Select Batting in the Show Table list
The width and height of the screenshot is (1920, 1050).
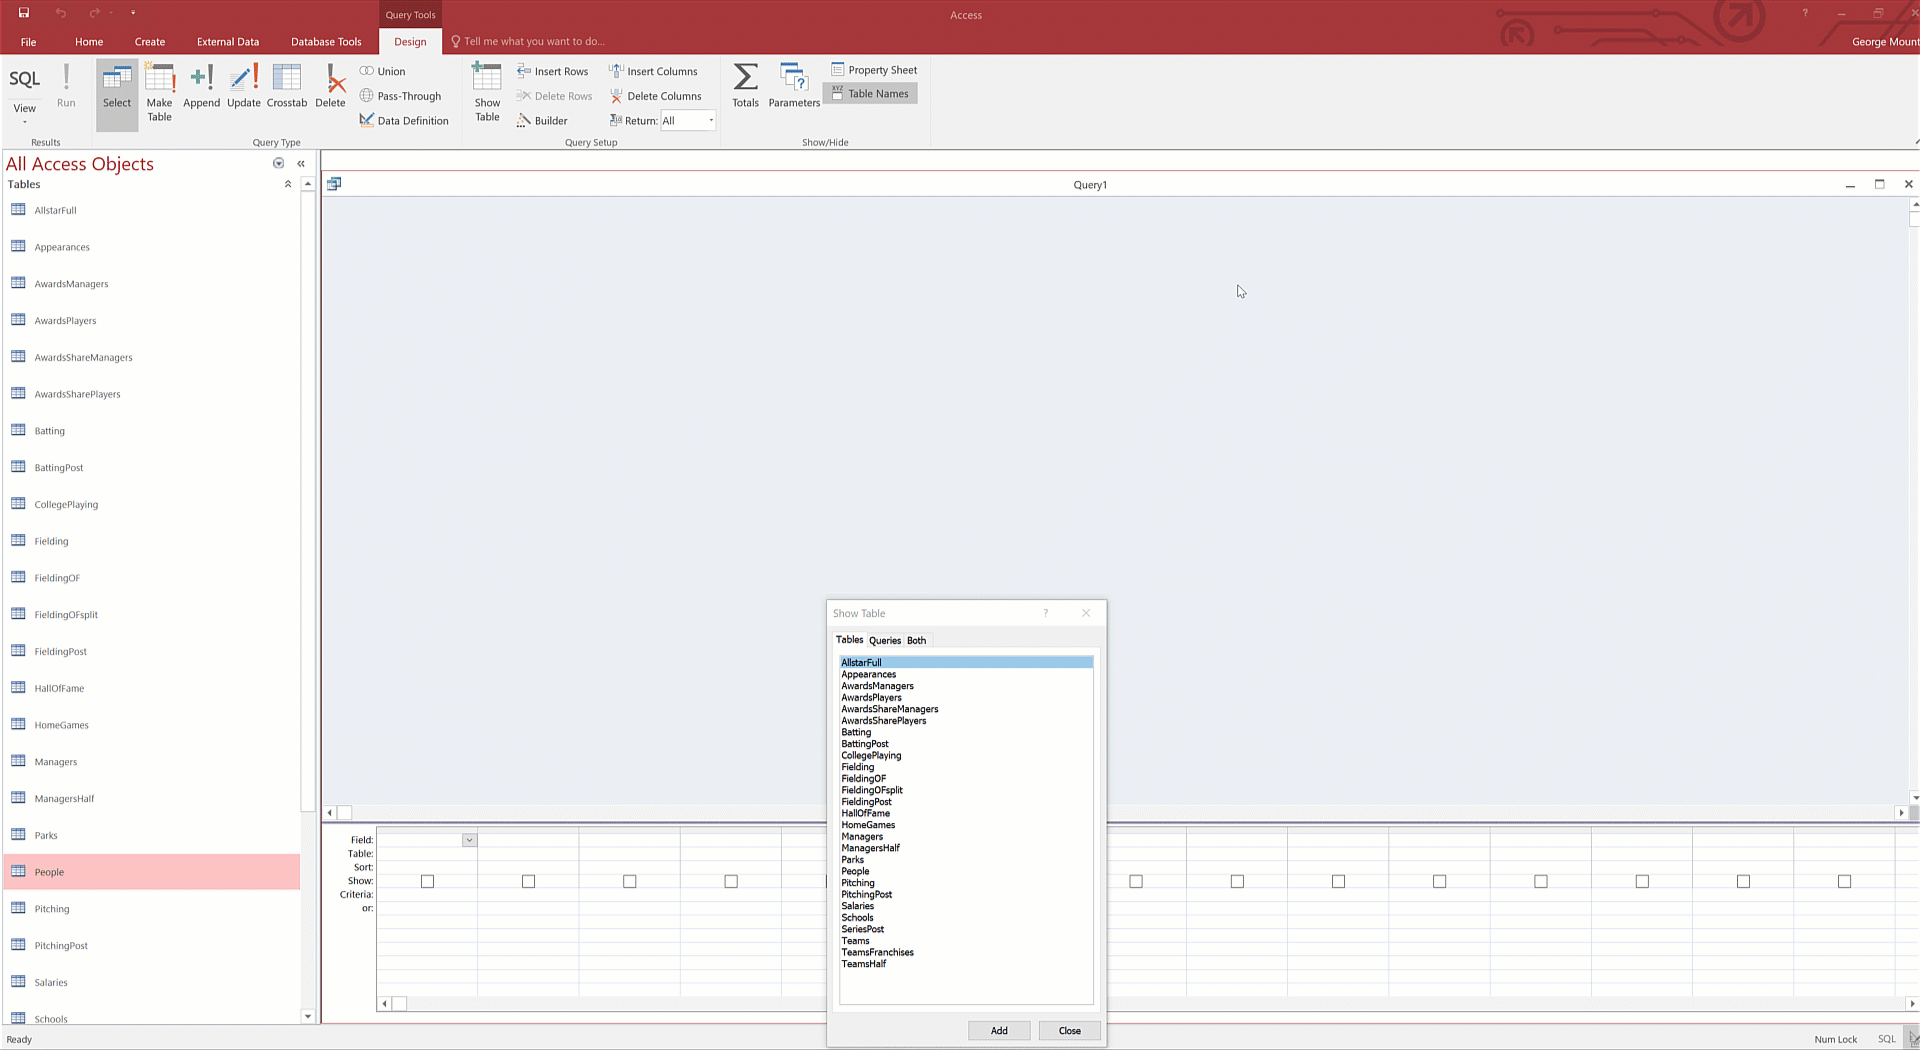click(x=856, y=732)
